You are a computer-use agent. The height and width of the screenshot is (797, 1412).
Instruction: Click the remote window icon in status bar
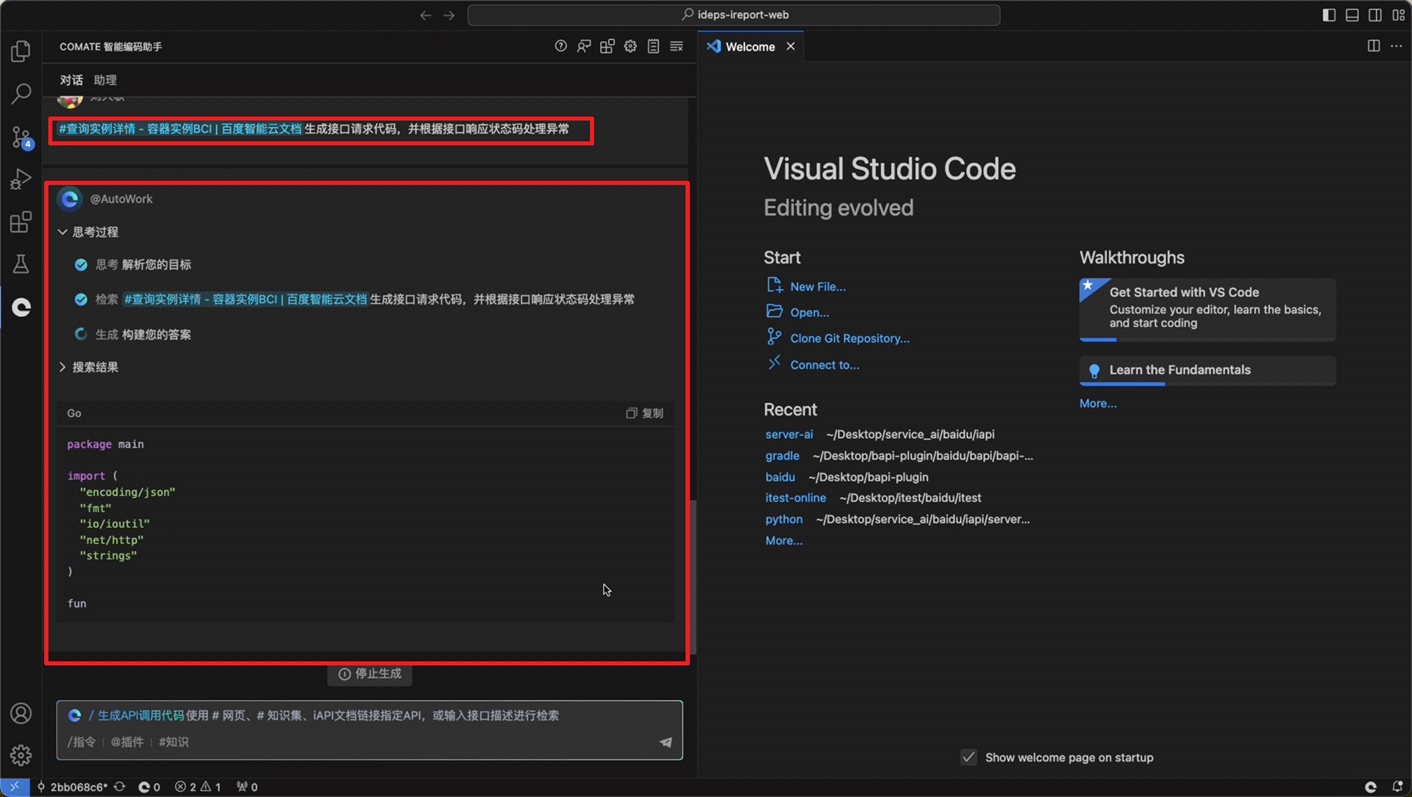click(x=14, y=787)
